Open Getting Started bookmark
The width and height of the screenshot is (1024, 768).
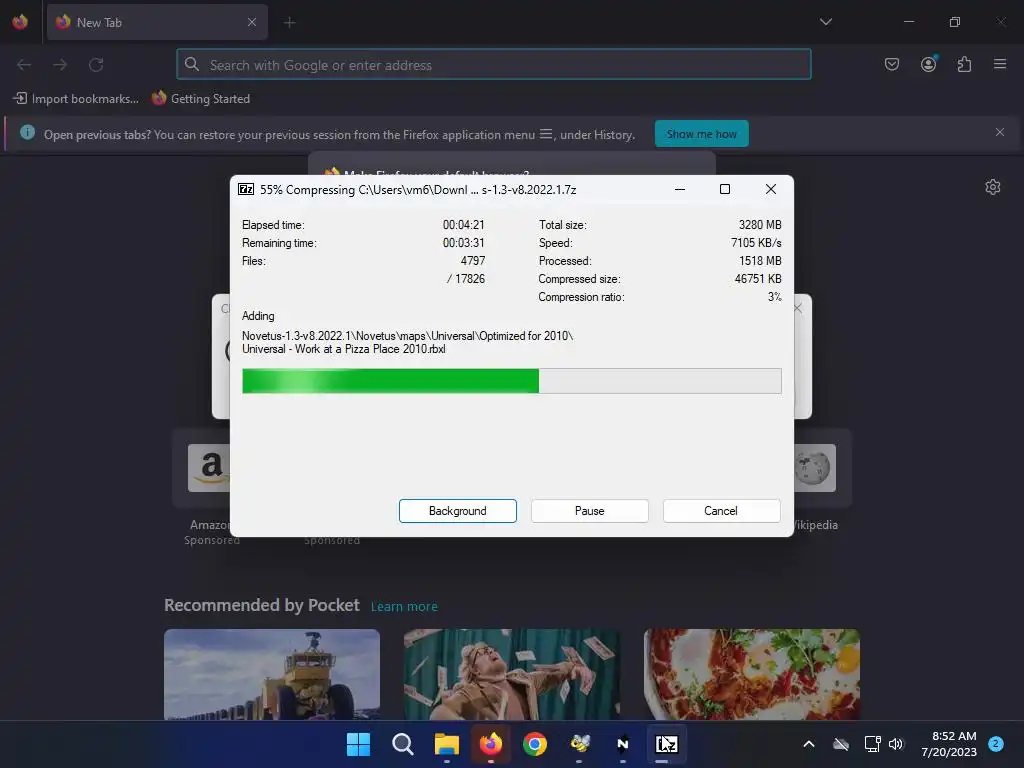click(x=201, y=99)
